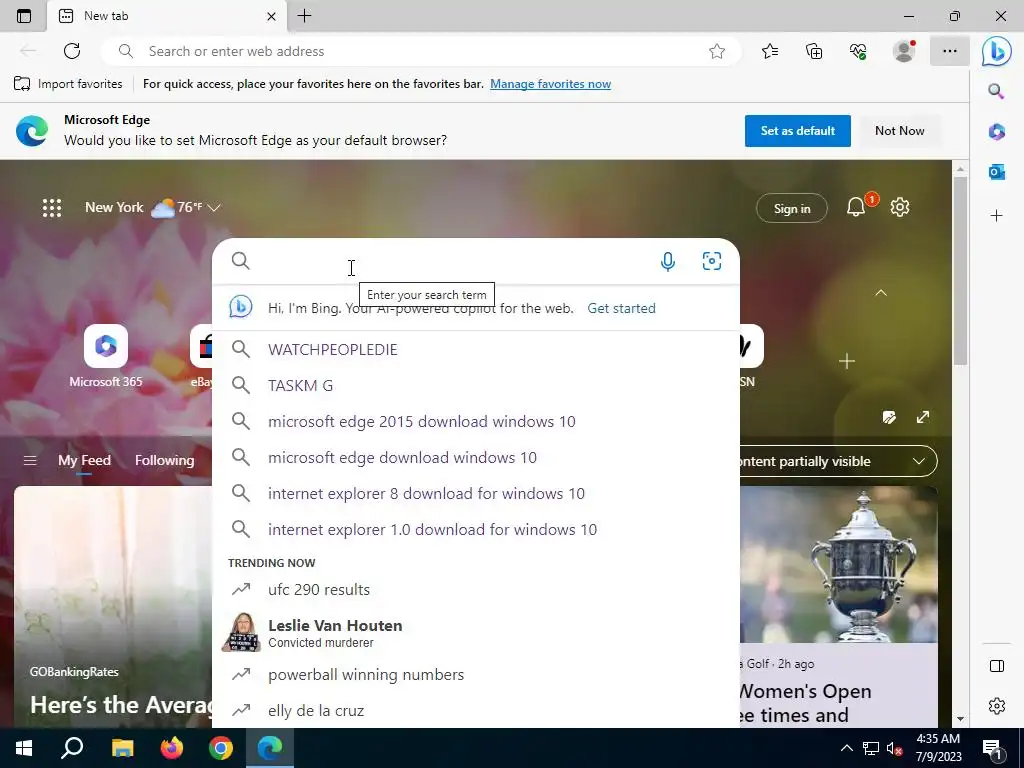This screenshot has width=1024, height=768.
Task: Open Outlook in the sidebar
Action: [997, 172]
